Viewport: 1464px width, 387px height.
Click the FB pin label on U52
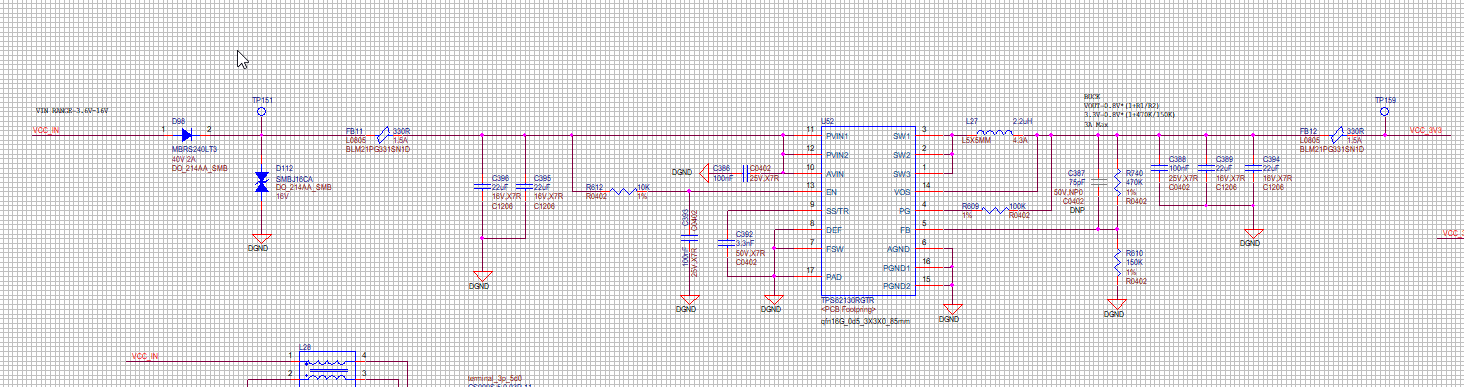[x=906, y=230]
